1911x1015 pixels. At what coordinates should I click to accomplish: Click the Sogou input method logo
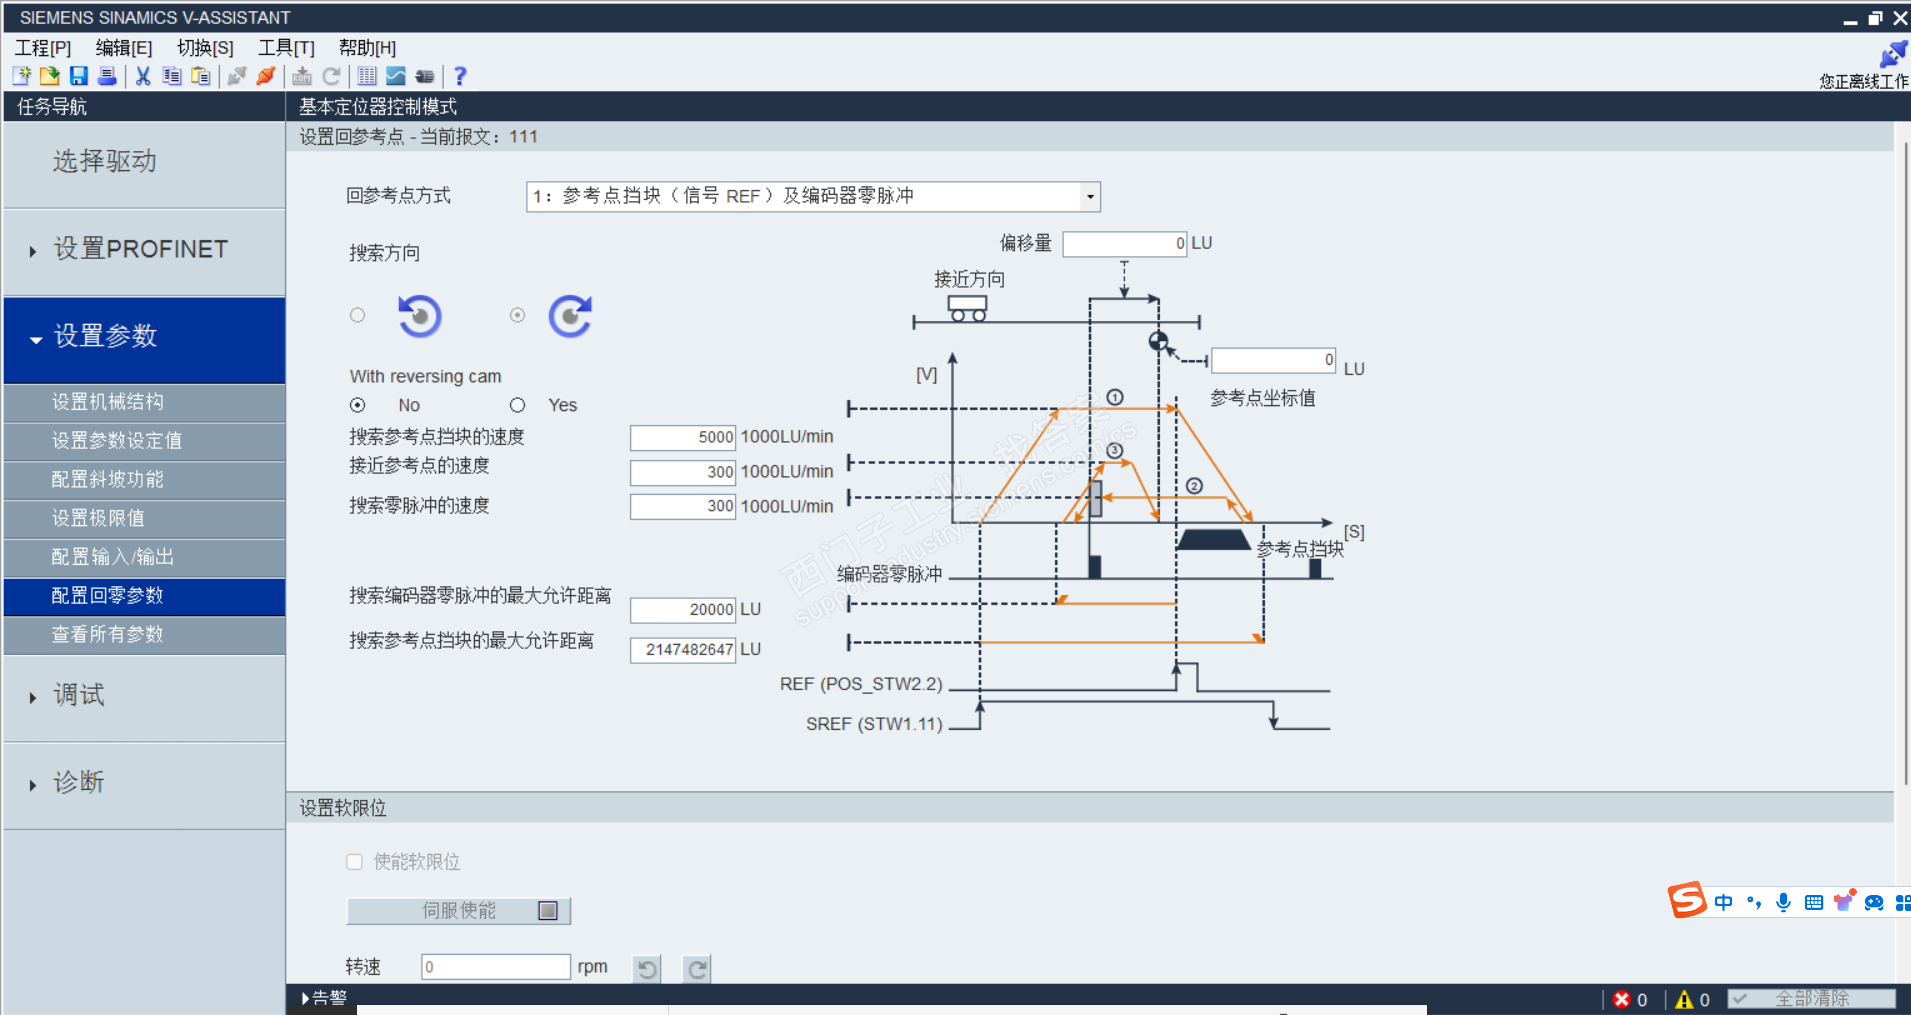click(1687, 900)
